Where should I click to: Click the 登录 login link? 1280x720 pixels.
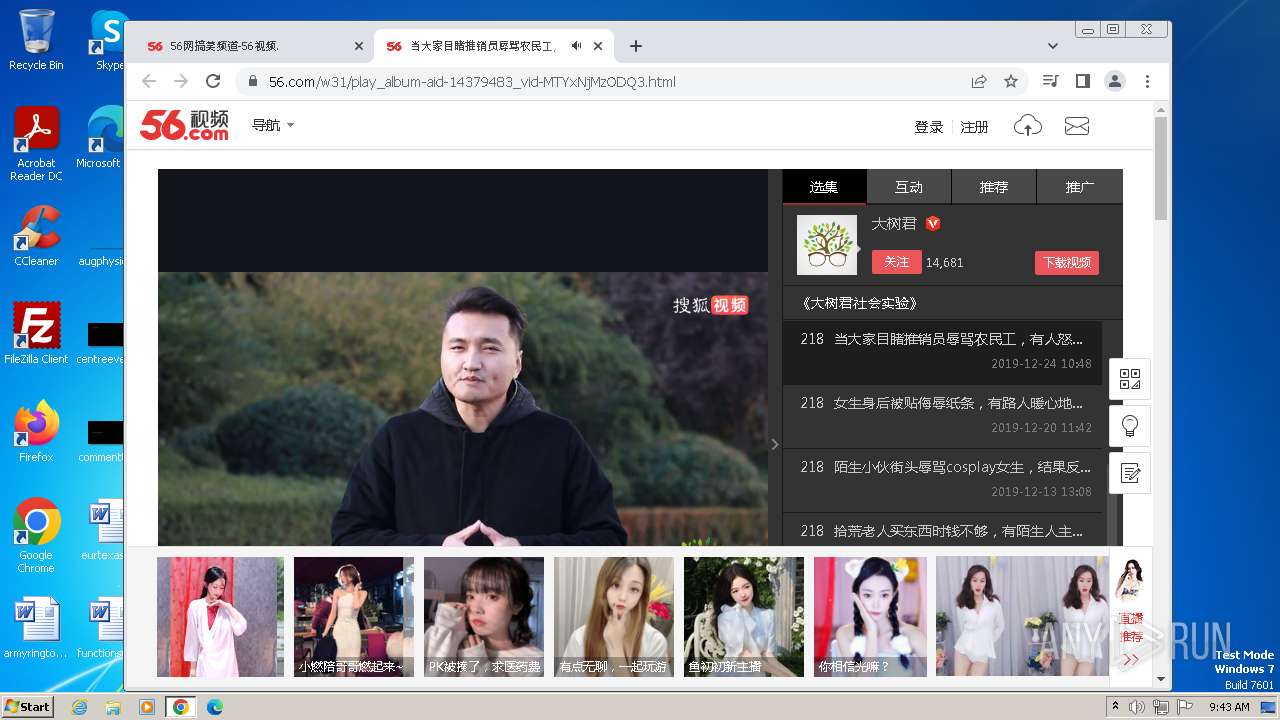929,127
